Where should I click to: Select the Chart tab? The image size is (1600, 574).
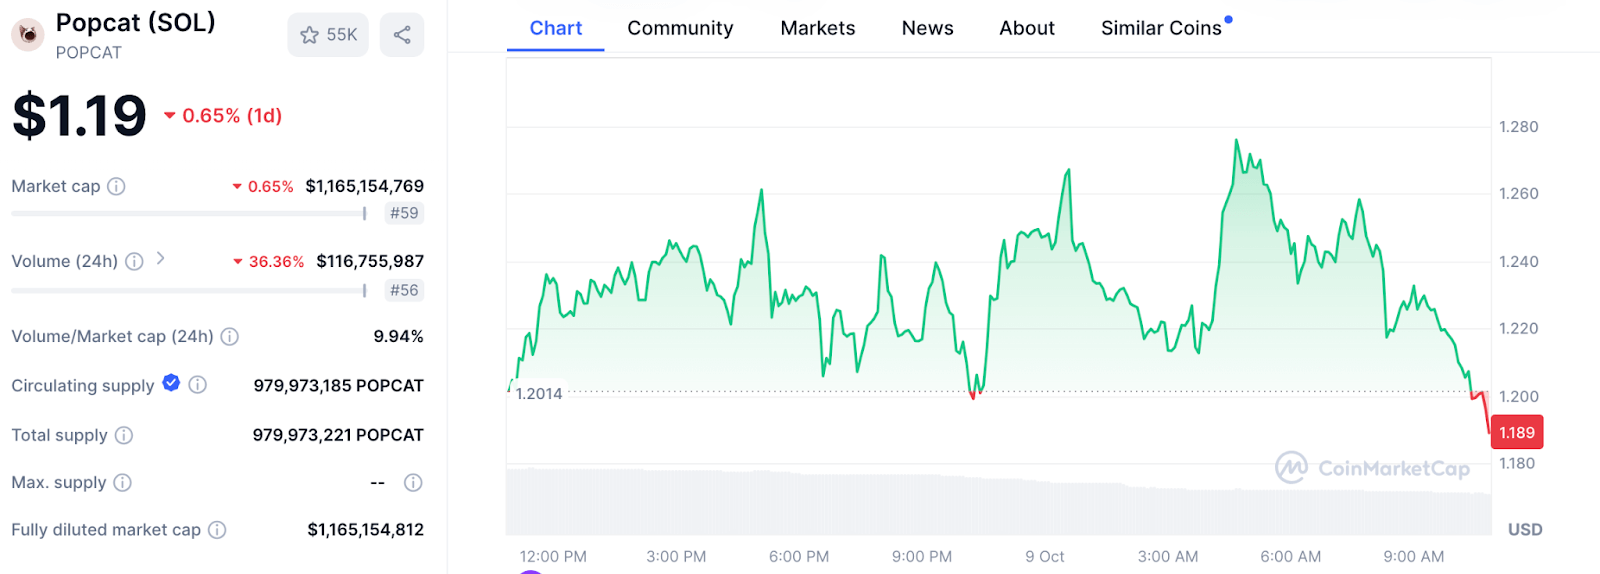click(556, 28)
